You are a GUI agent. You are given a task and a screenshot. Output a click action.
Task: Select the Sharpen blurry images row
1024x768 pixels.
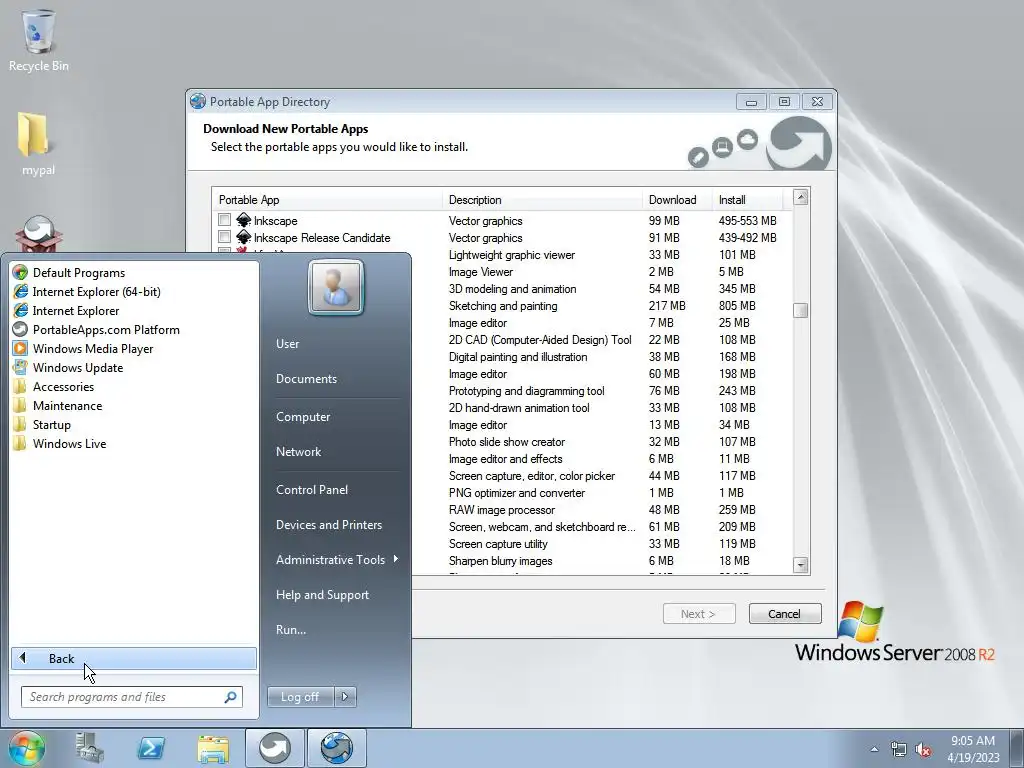[601, 560]
